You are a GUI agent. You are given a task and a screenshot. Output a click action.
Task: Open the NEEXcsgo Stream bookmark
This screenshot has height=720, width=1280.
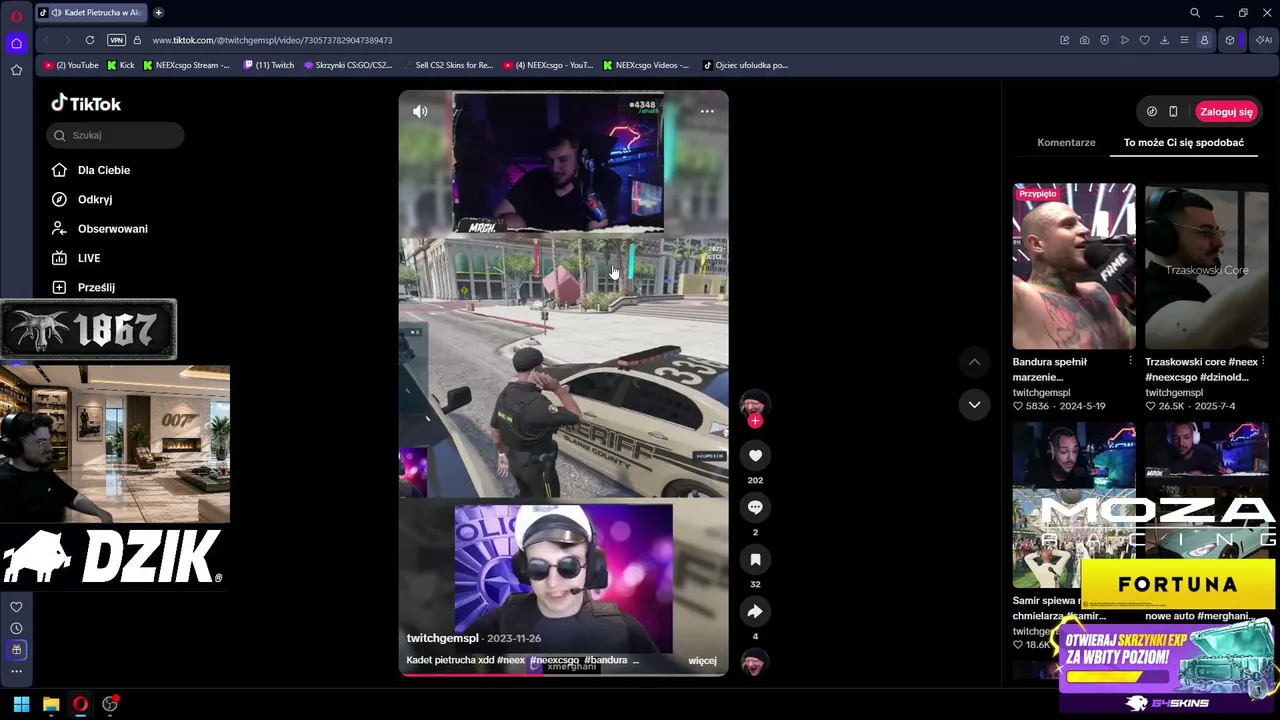[186, 65]
